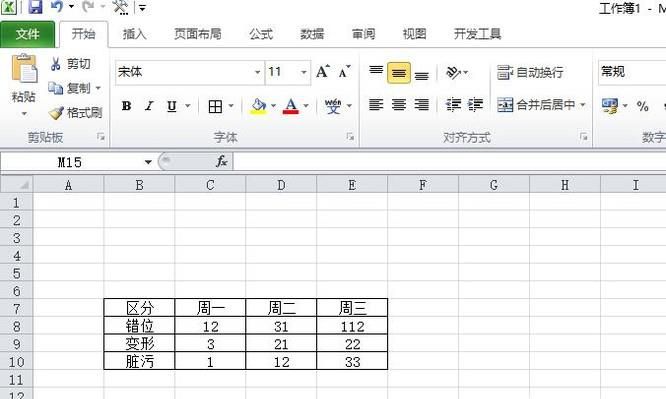
Task: Open the 视图 (View) tab
Action: [x=415, y=34]
